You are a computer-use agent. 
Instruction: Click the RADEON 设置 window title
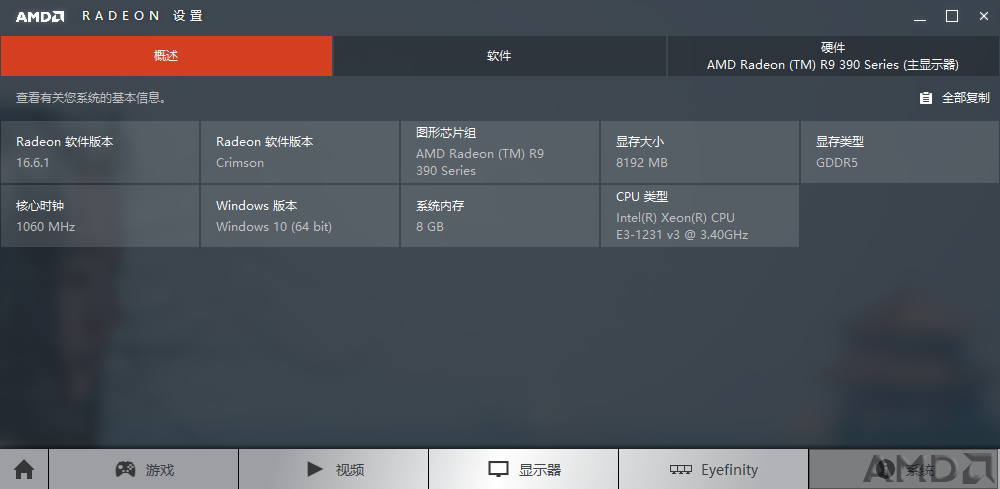pos(142,17)
